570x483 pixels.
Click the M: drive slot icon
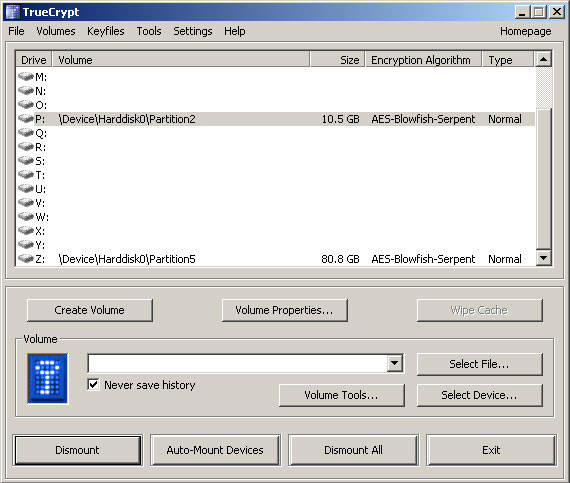[x=26, y=76]
